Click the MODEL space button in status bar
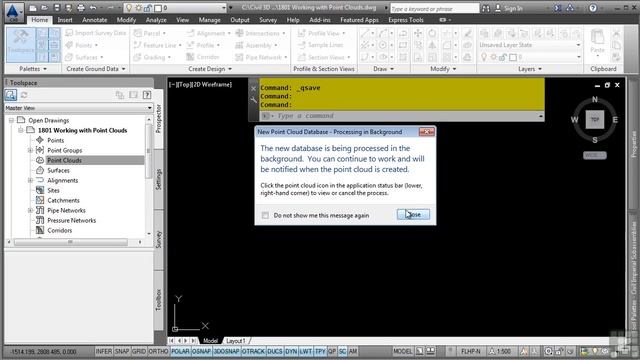640x360 pixels. [x=402, y=351]
